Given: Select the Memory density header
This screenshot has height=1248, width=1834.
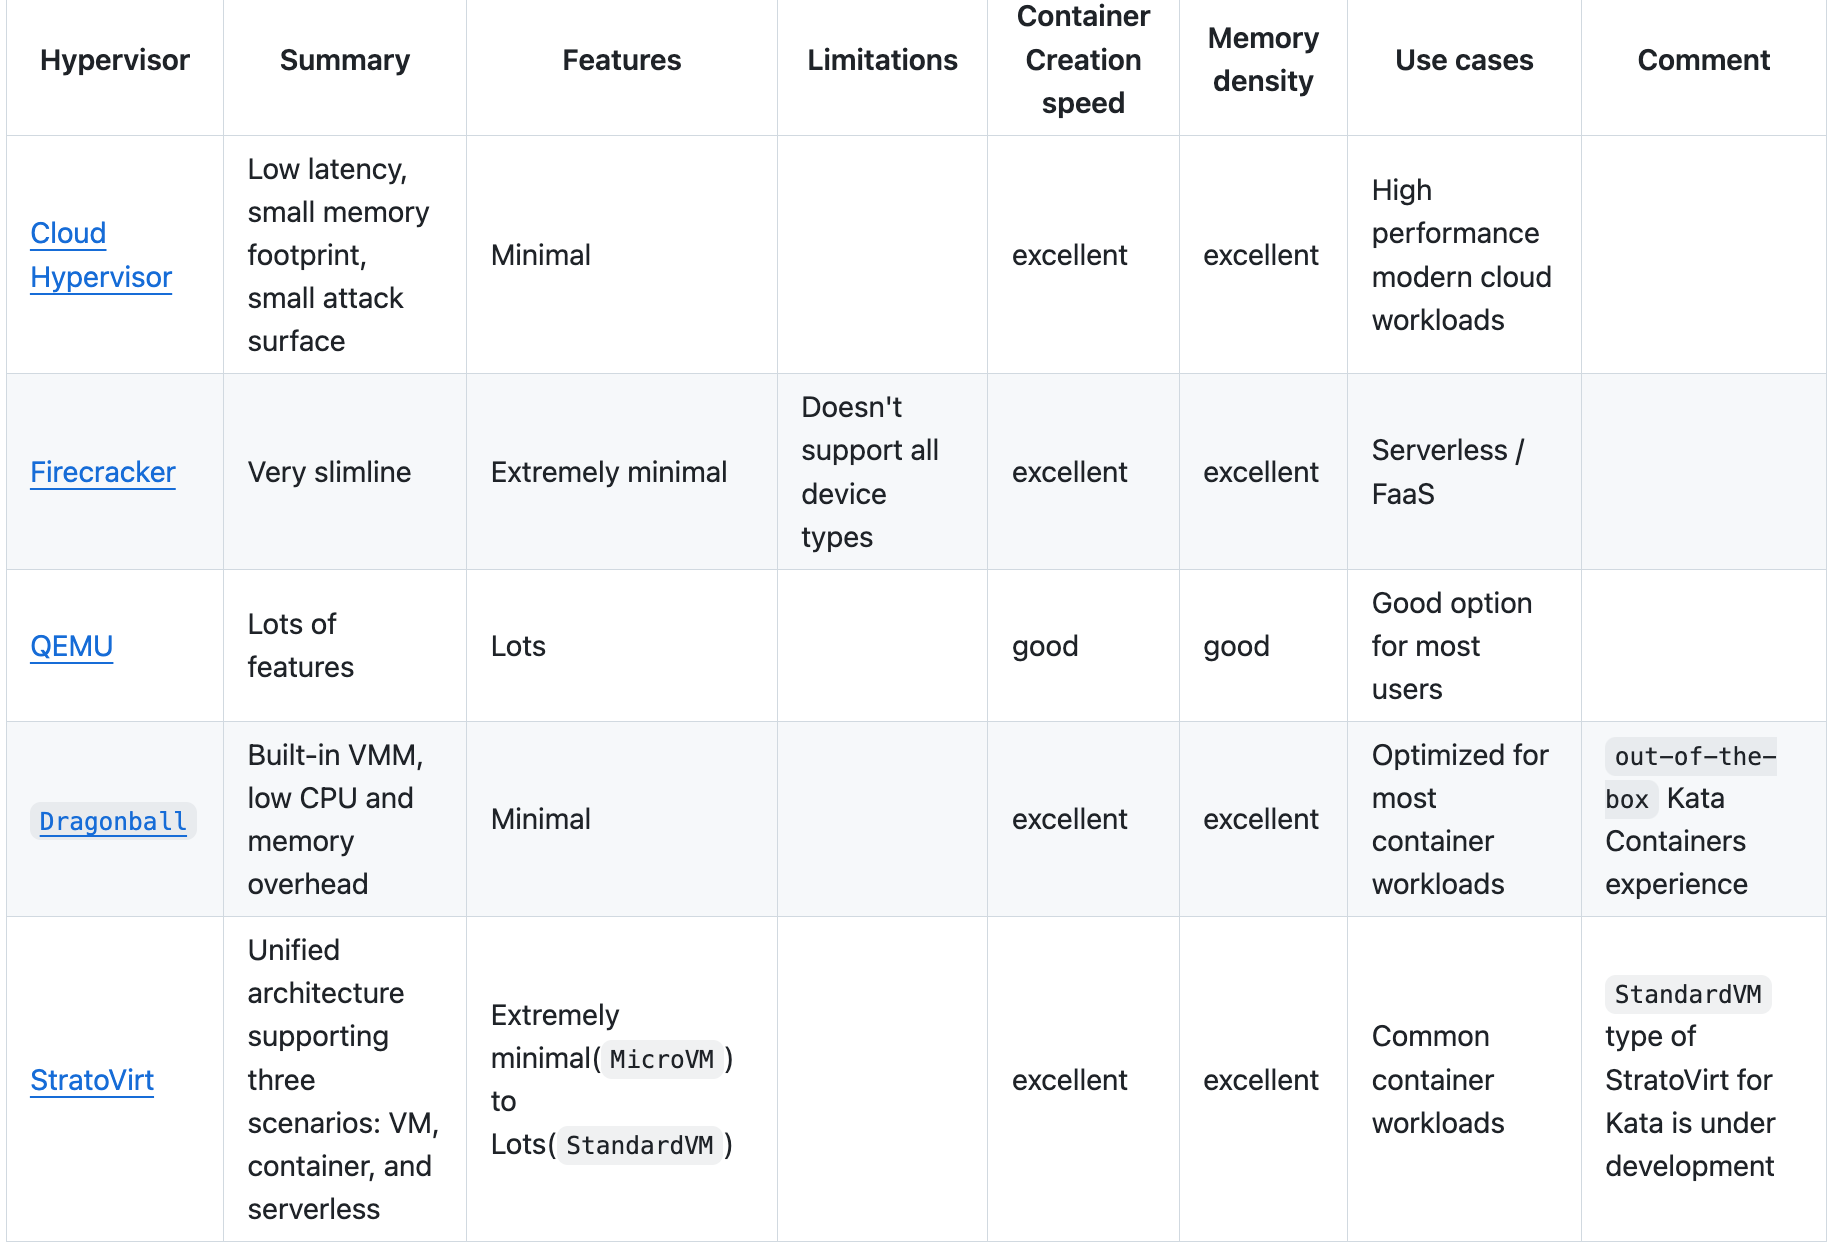Looking at the screenshot, I should [1263, 60].
